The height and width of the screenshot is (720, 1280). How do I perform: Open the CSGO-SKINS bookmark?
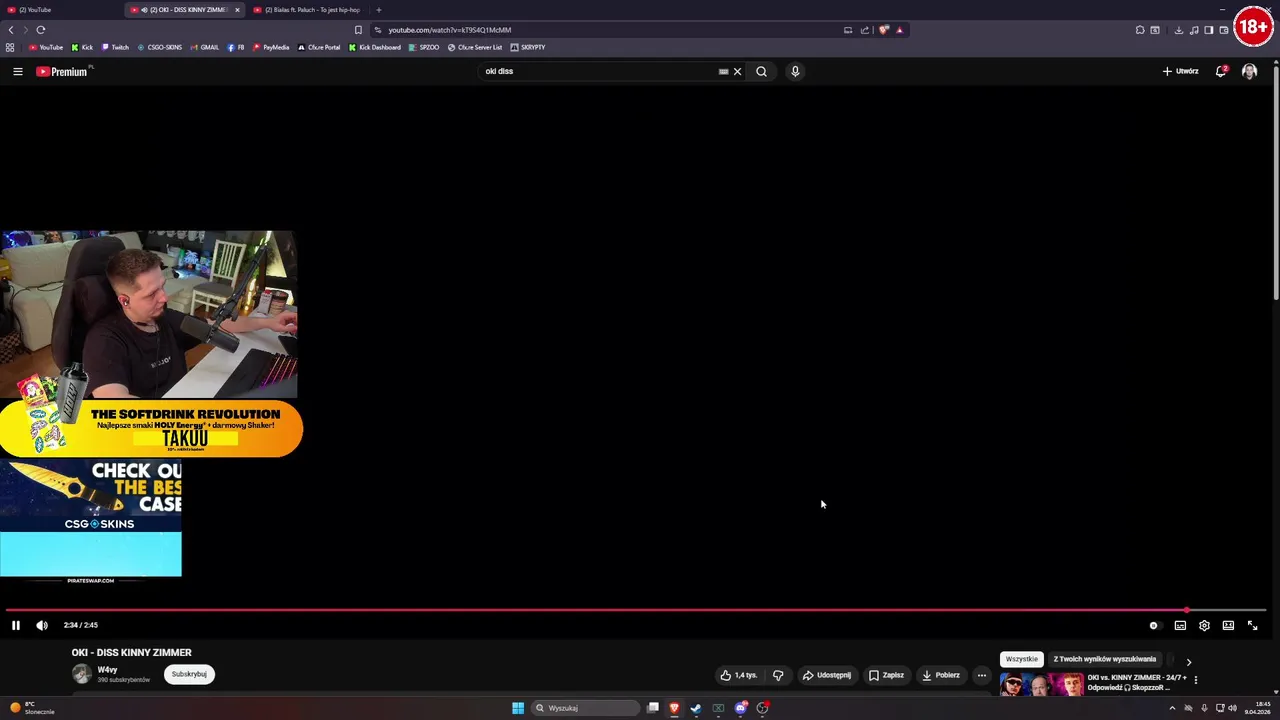pos(160,47)
